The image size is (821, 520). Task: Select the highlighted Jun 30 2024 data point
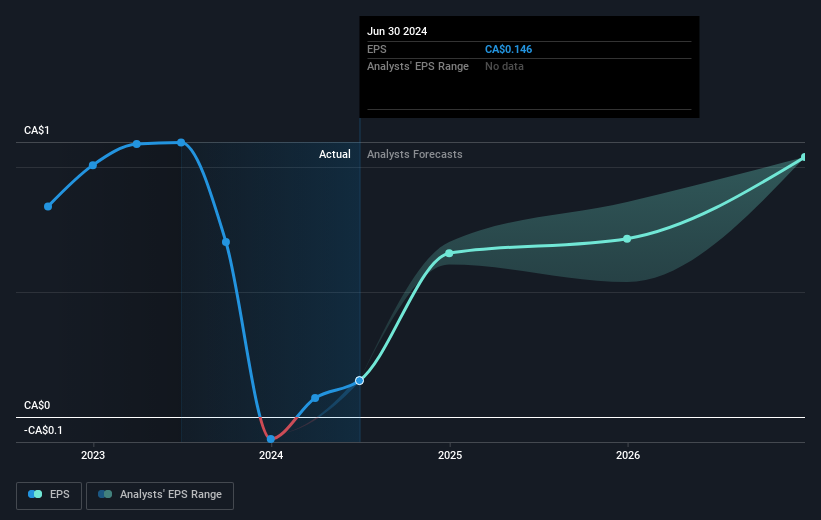[x=359, y=381]
